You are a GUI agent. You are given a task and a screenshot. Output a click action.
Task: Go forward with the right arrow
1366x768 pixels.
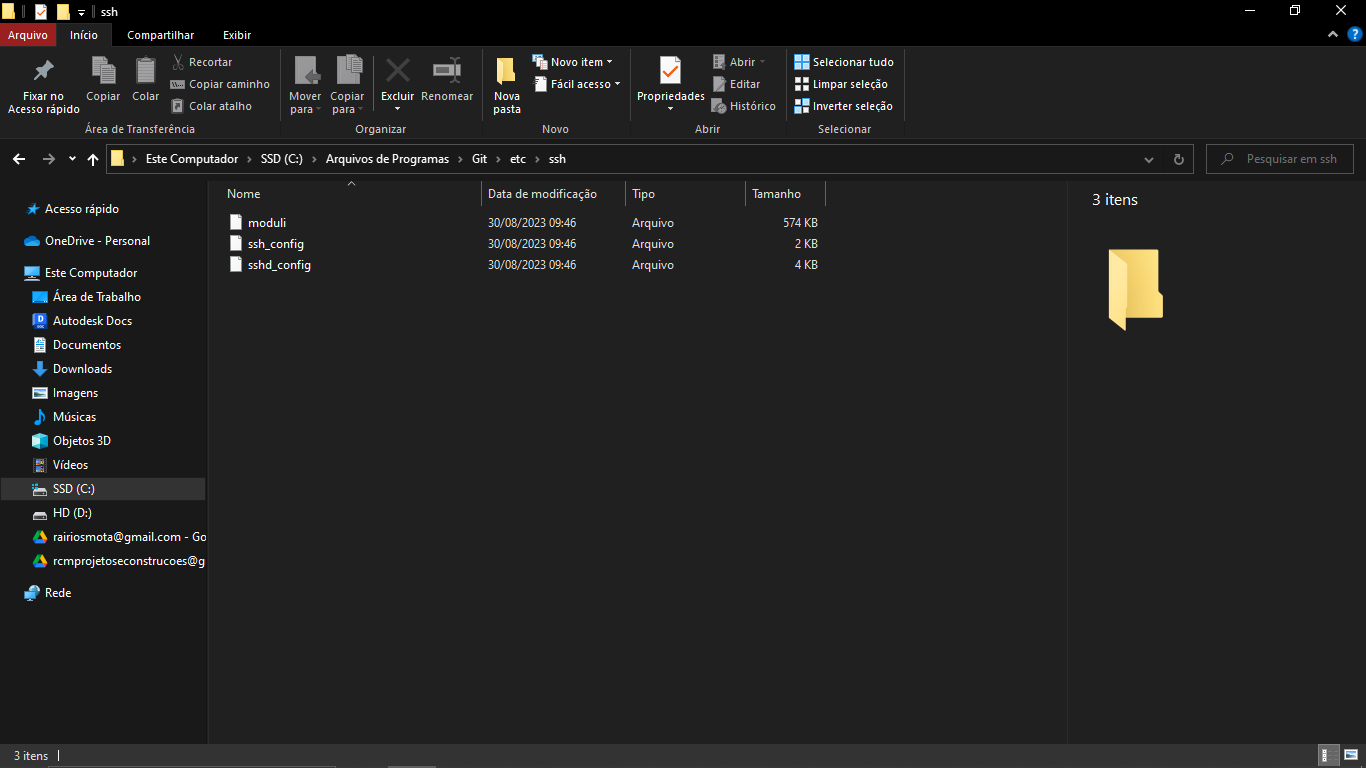click(48, 159)
